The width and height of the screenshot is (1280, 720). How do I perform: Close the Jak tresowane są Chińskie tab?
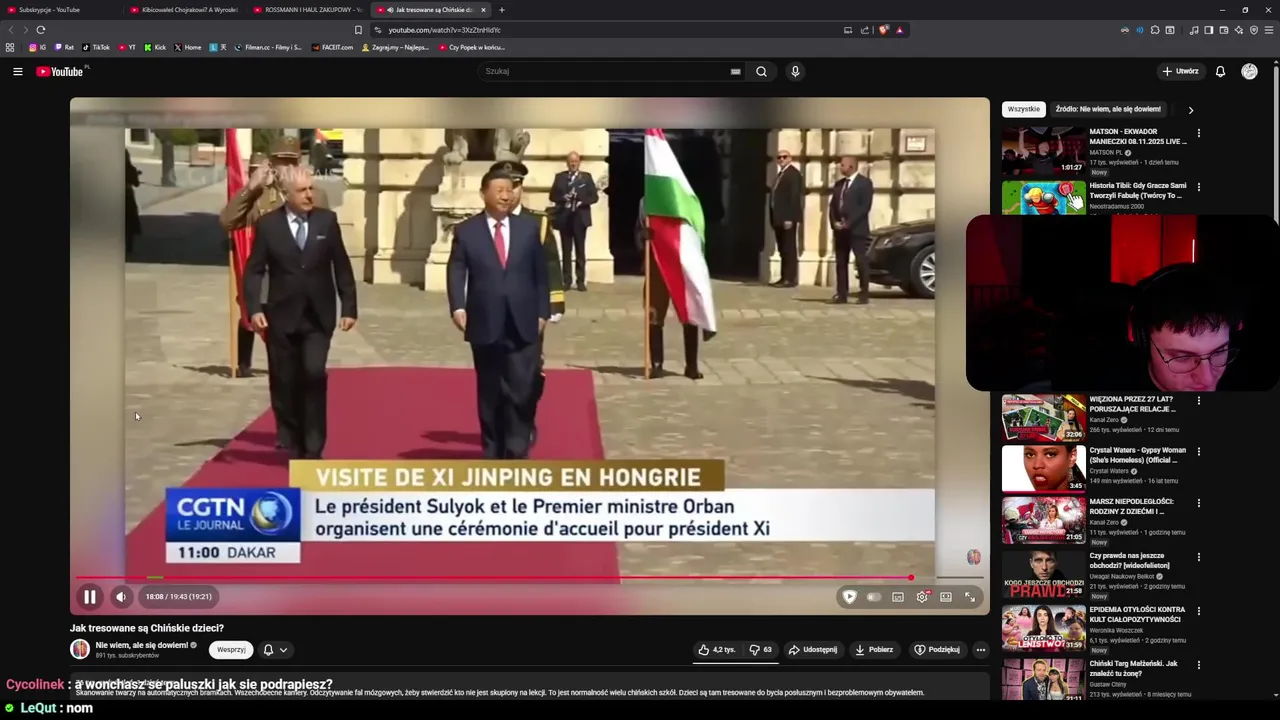(483, 10)
